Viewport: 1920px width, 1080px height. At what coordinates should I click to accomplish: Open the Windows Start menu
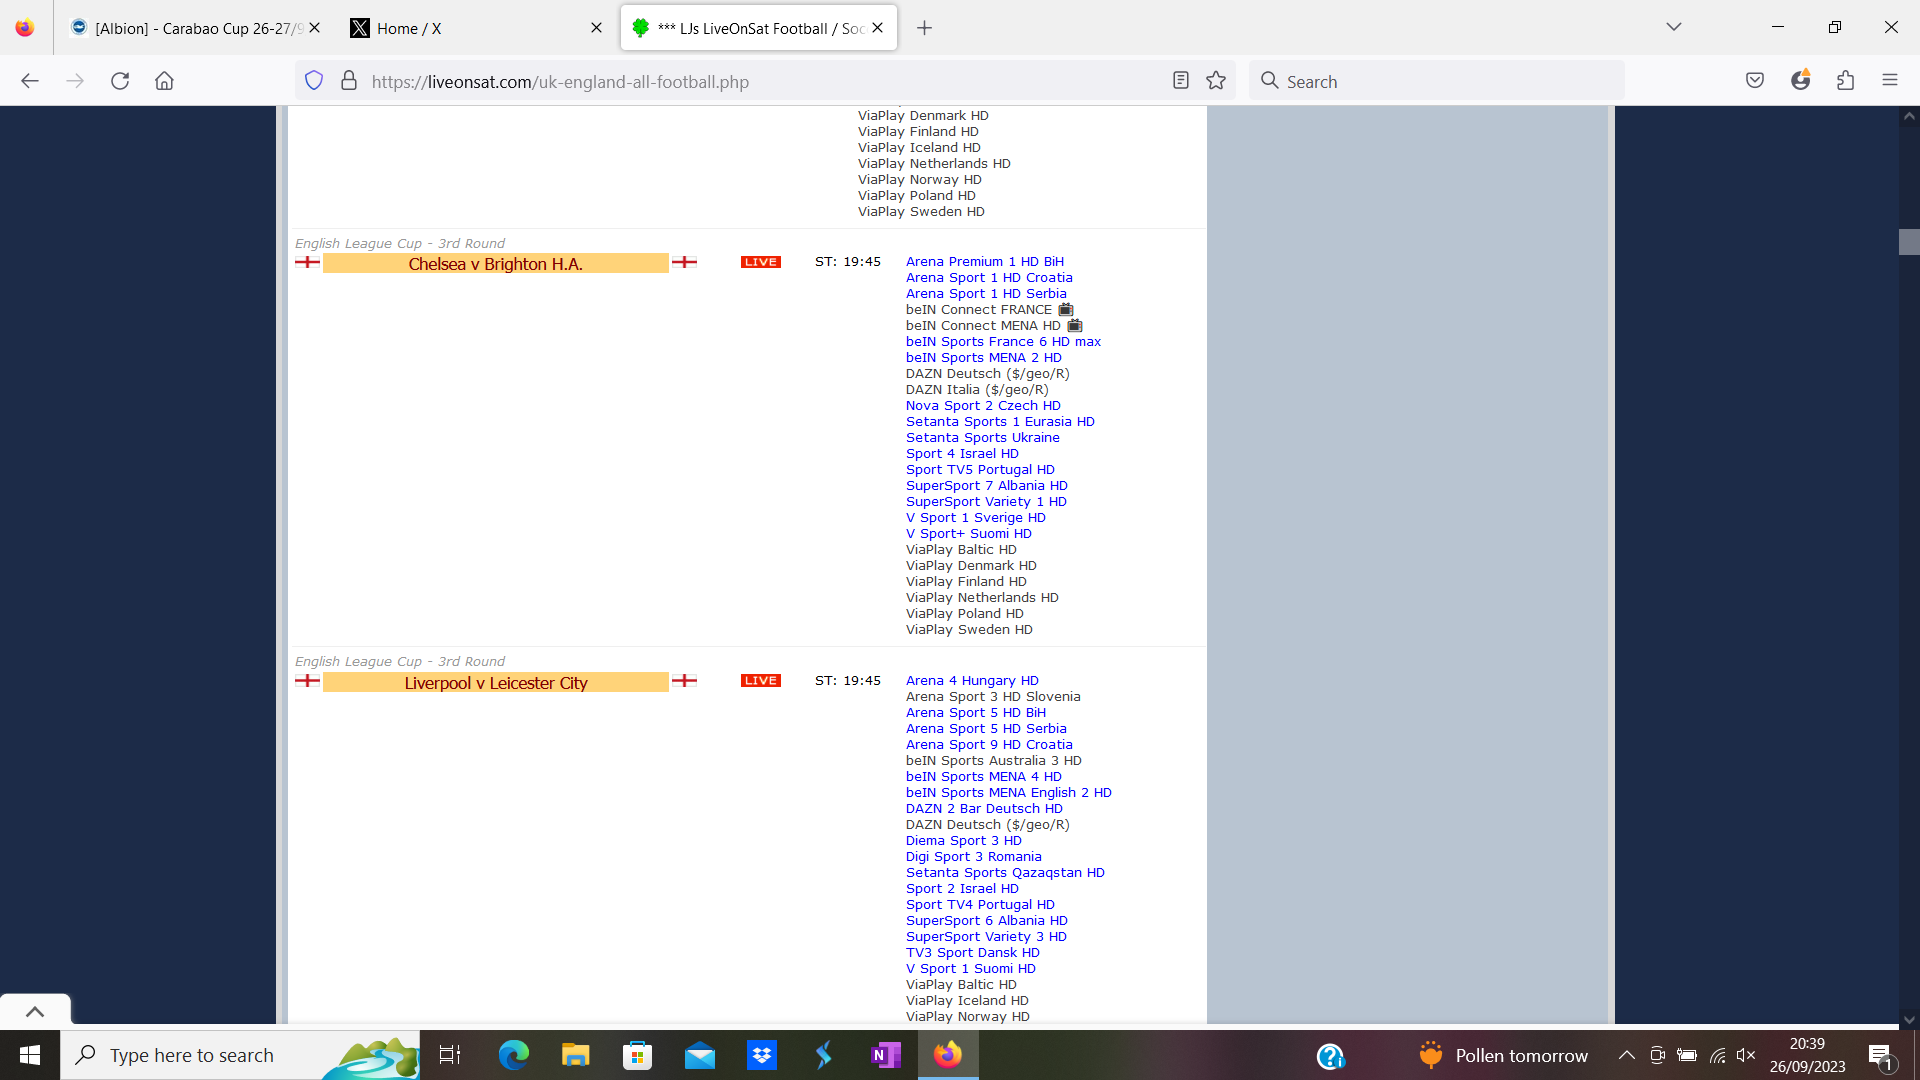point(30,1055)
